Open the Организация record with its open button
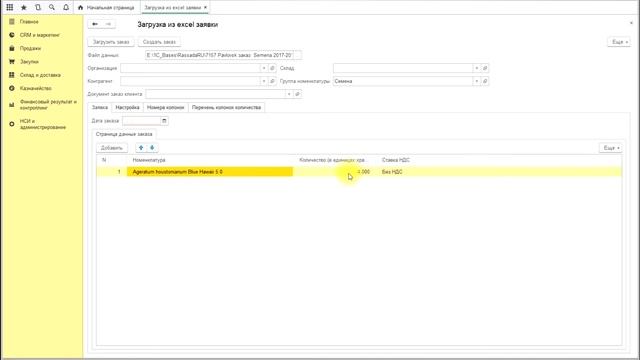The width and height of the screenshot is (640, 360). pyautogui.click(x=273, y=68)
